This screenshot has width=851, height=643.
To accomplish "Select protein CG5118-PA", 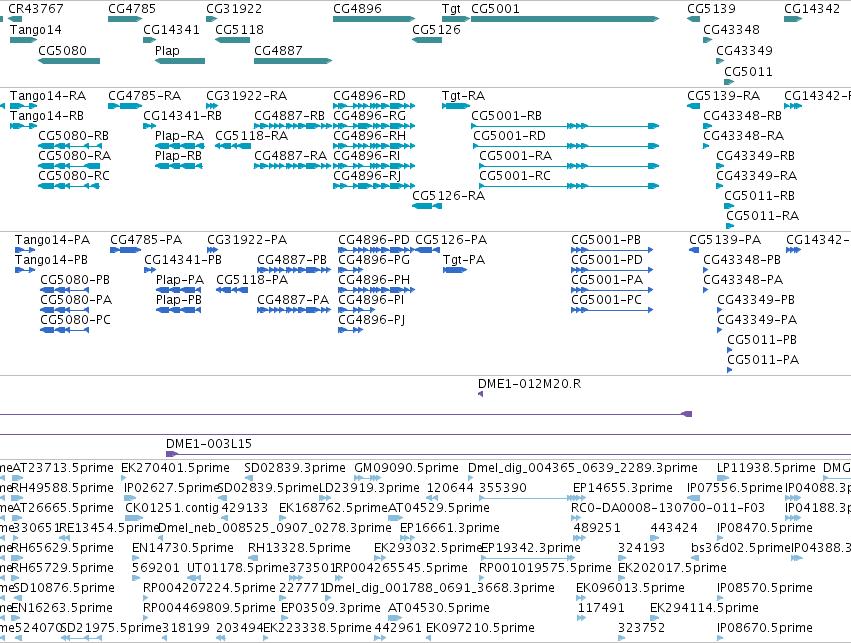I will 232,290.
